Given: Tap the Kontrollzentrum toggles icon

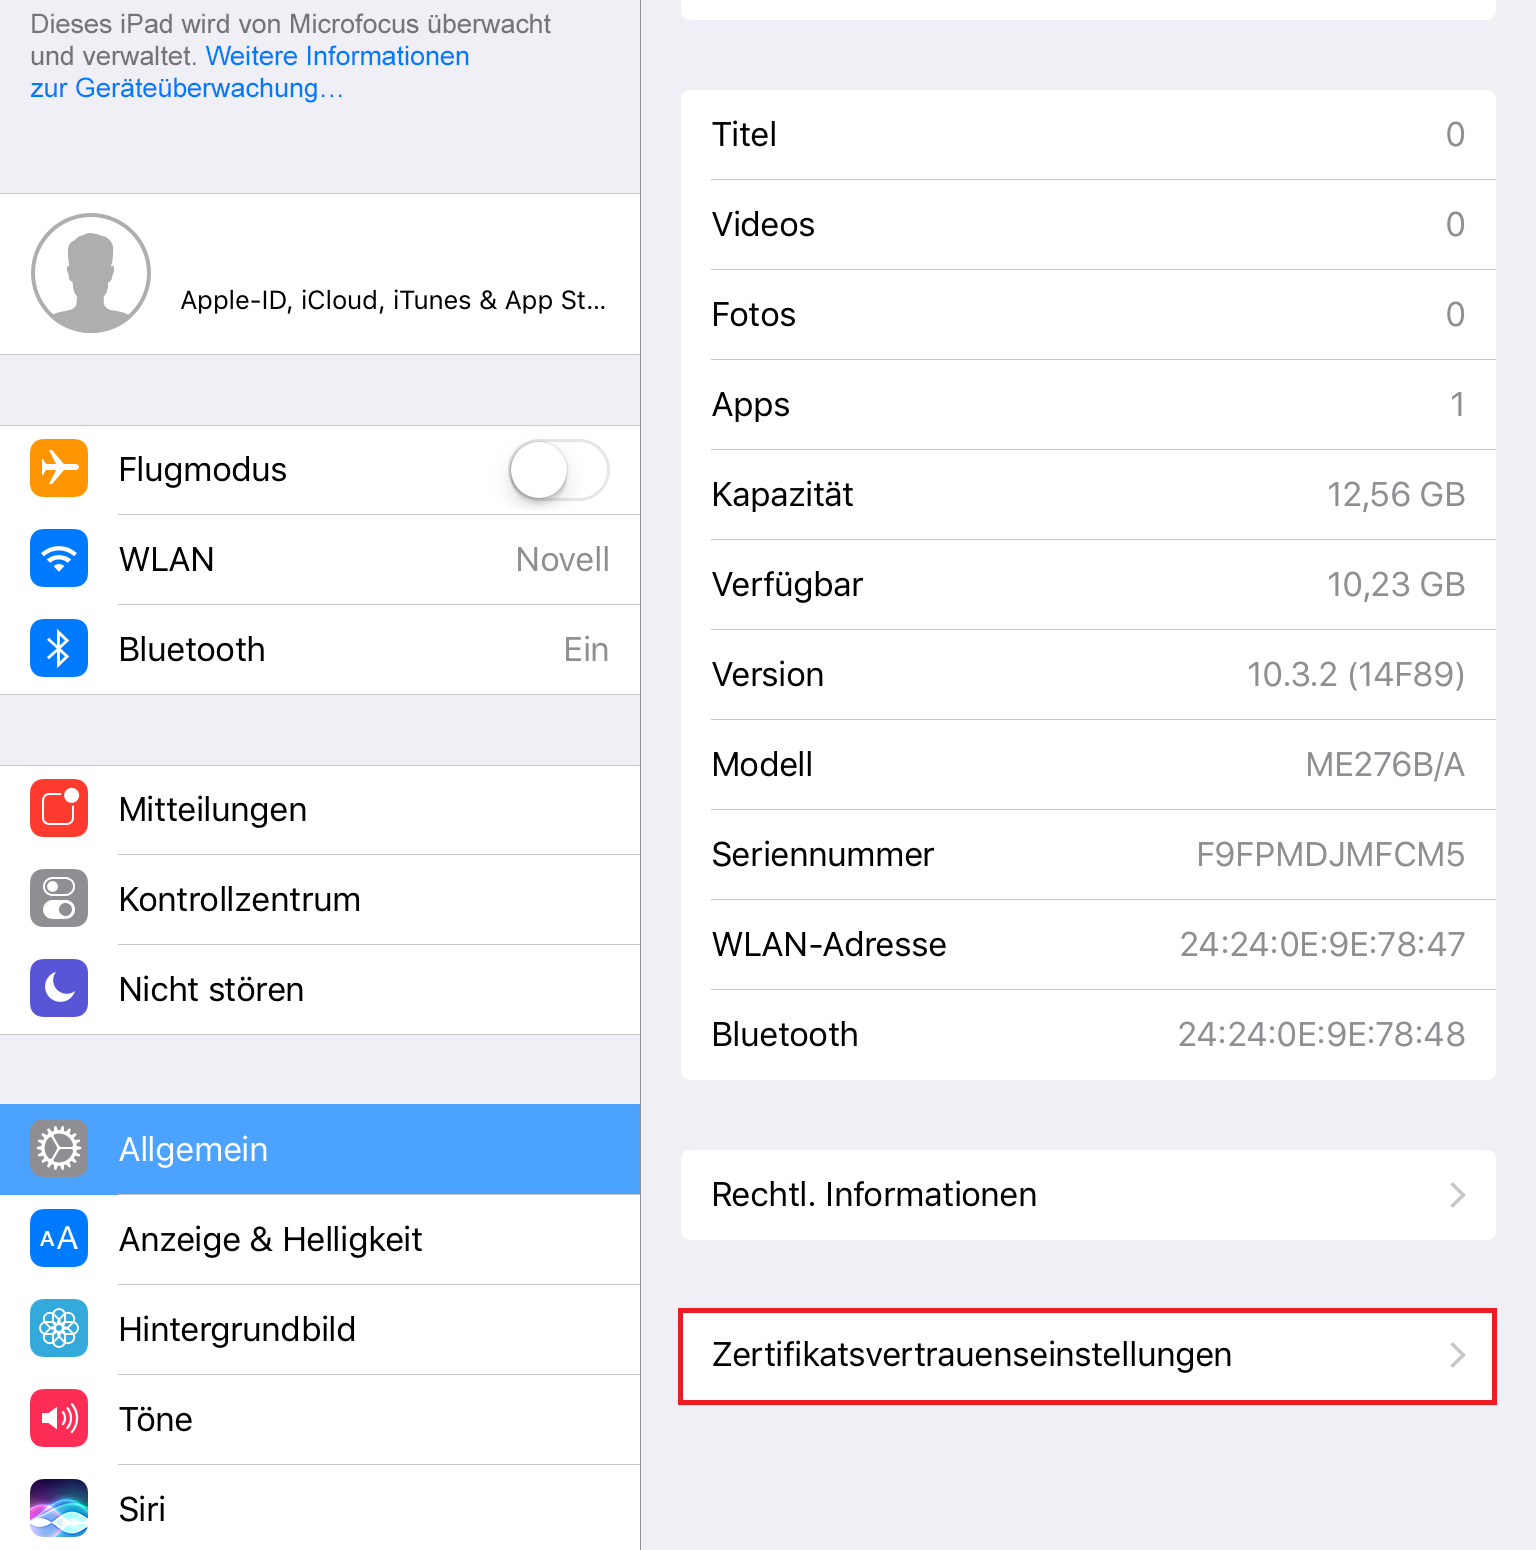Looking at the screenshot, I should [59, 898].
